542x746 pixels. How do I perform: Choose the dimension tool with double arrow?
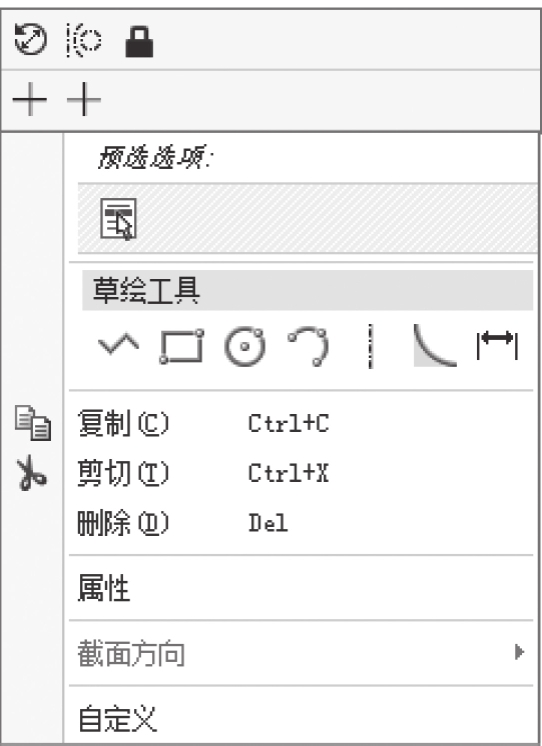tap(497, 345)
